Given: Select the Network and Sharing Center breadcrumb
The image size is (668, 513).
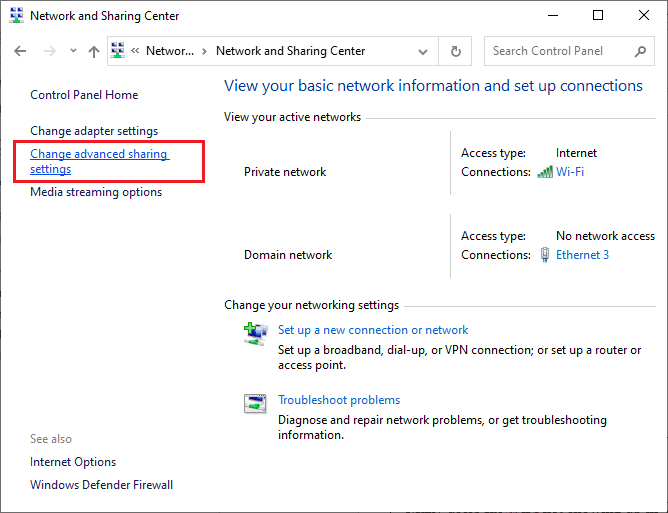Looking at the screenshot, I should [290, 51].
